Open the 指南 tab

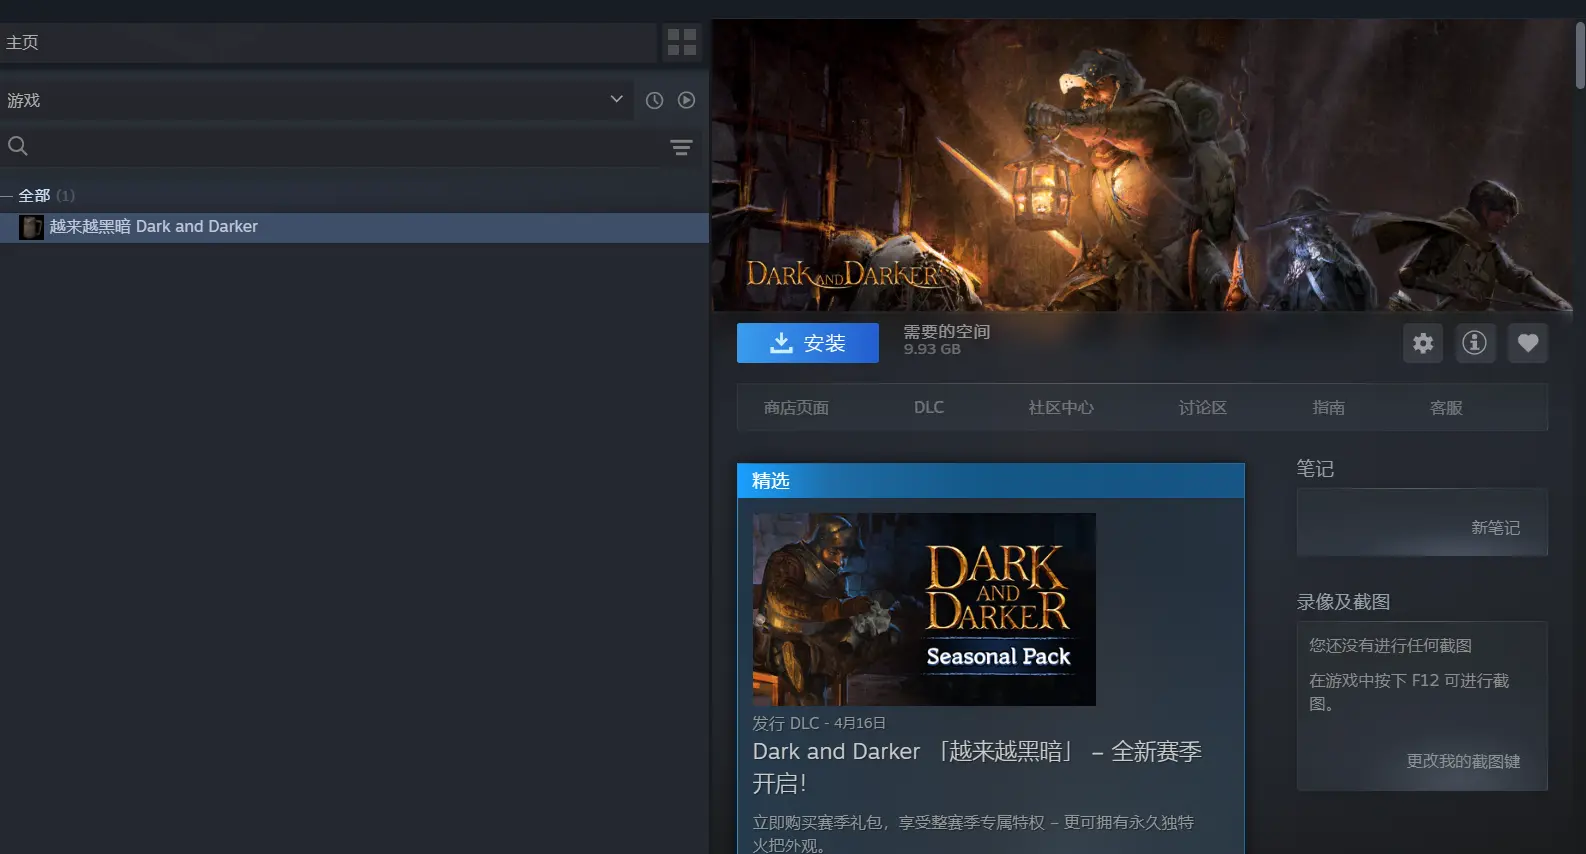pyautogui.click(x=1329, y=408)
